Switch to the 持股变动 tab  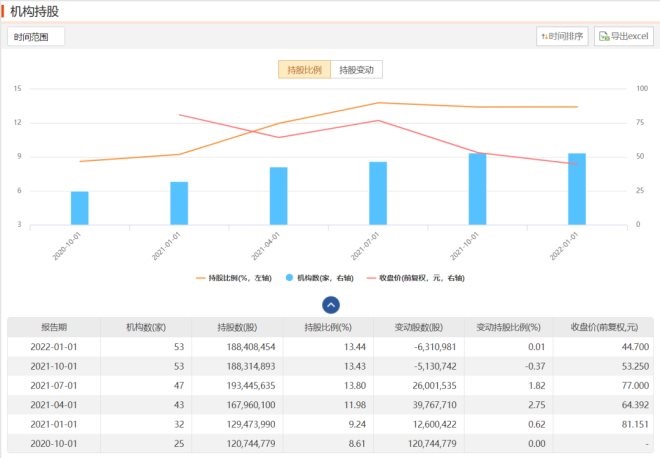tap(357, 70)
